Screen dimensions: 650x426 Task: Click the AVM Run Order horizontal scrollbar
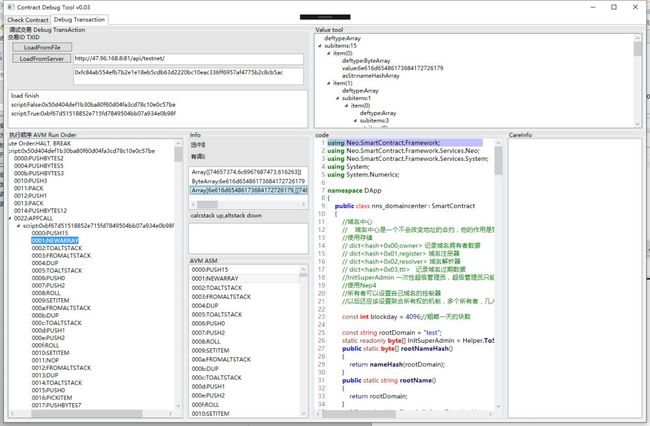click(87, 414)
